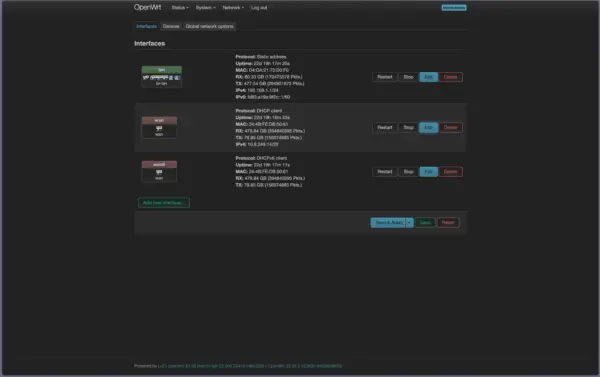Open the Save & Apply dropdown arrow

tap(409, 222)
